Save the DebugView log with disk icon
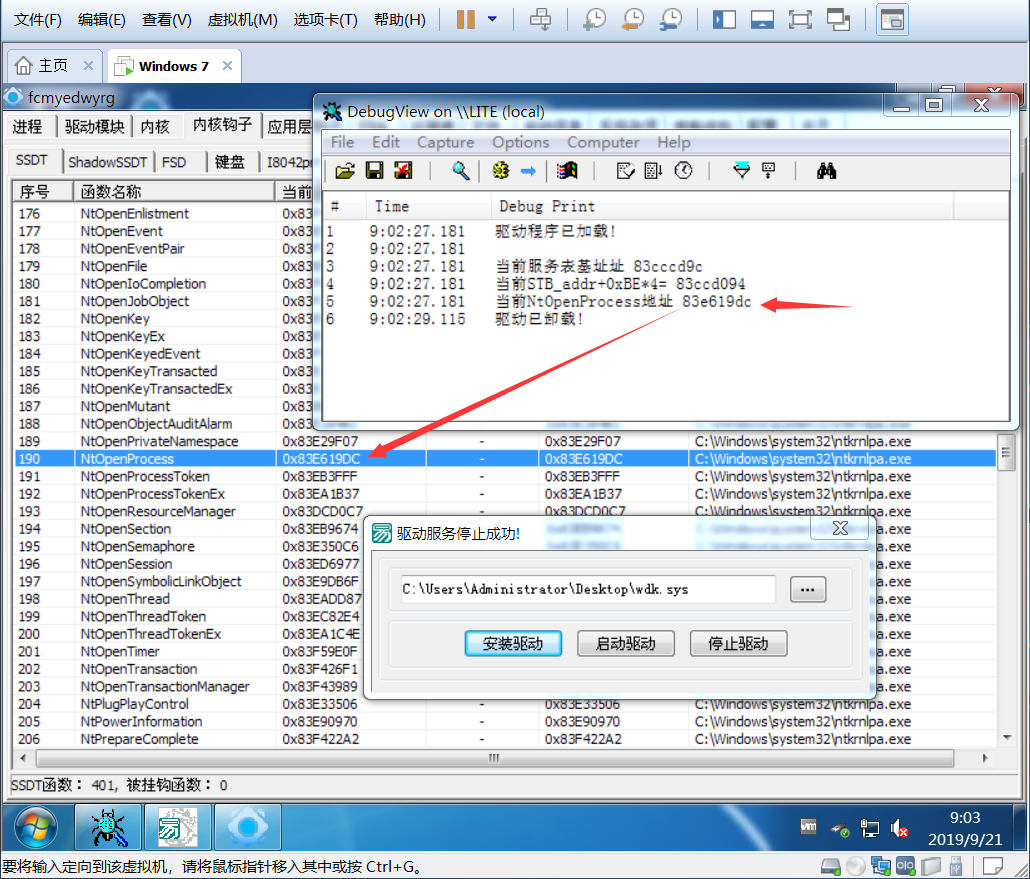 374,171
